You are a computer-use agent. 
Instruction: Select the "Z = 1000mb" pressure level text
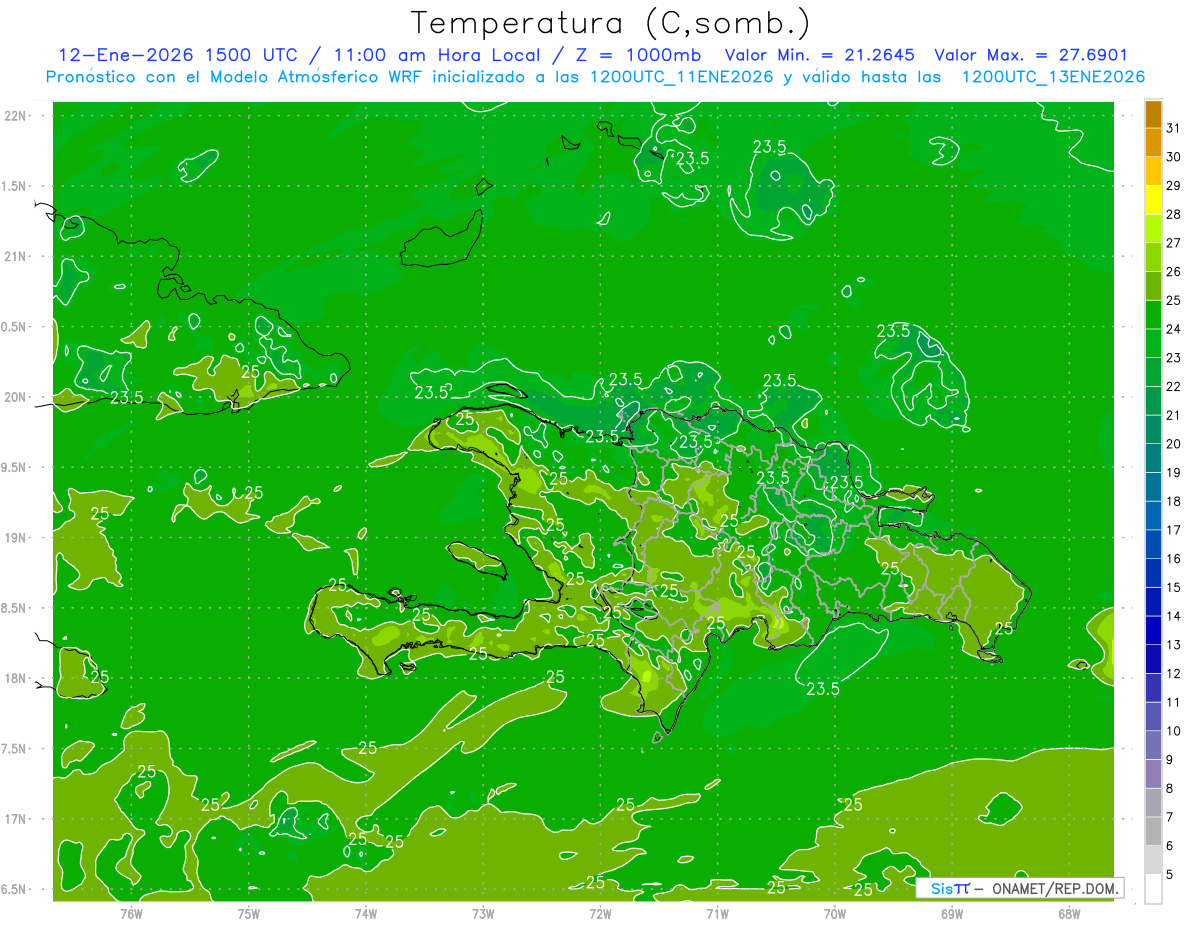click(x=635, y=55)
